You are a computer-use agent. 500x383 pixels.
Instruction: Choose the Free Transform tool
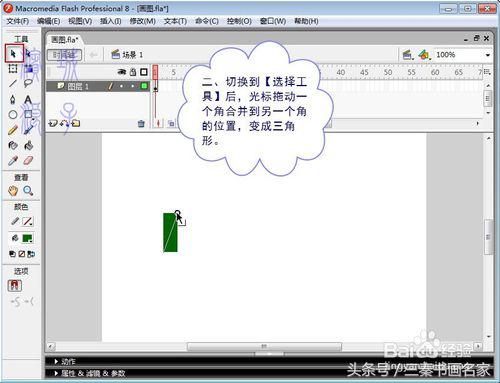click(13, 69)
